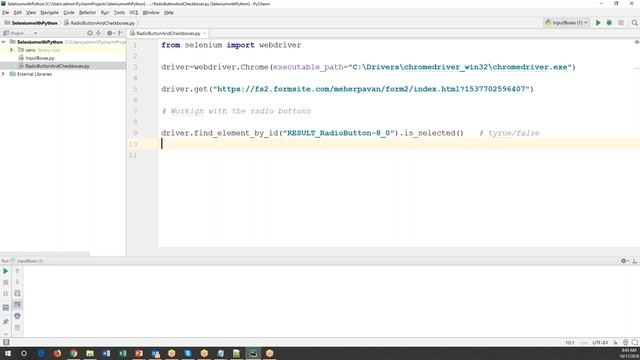640x360 pixels.
Task: Open Cortana search circle on taskbar
Action: pos(24,353)
